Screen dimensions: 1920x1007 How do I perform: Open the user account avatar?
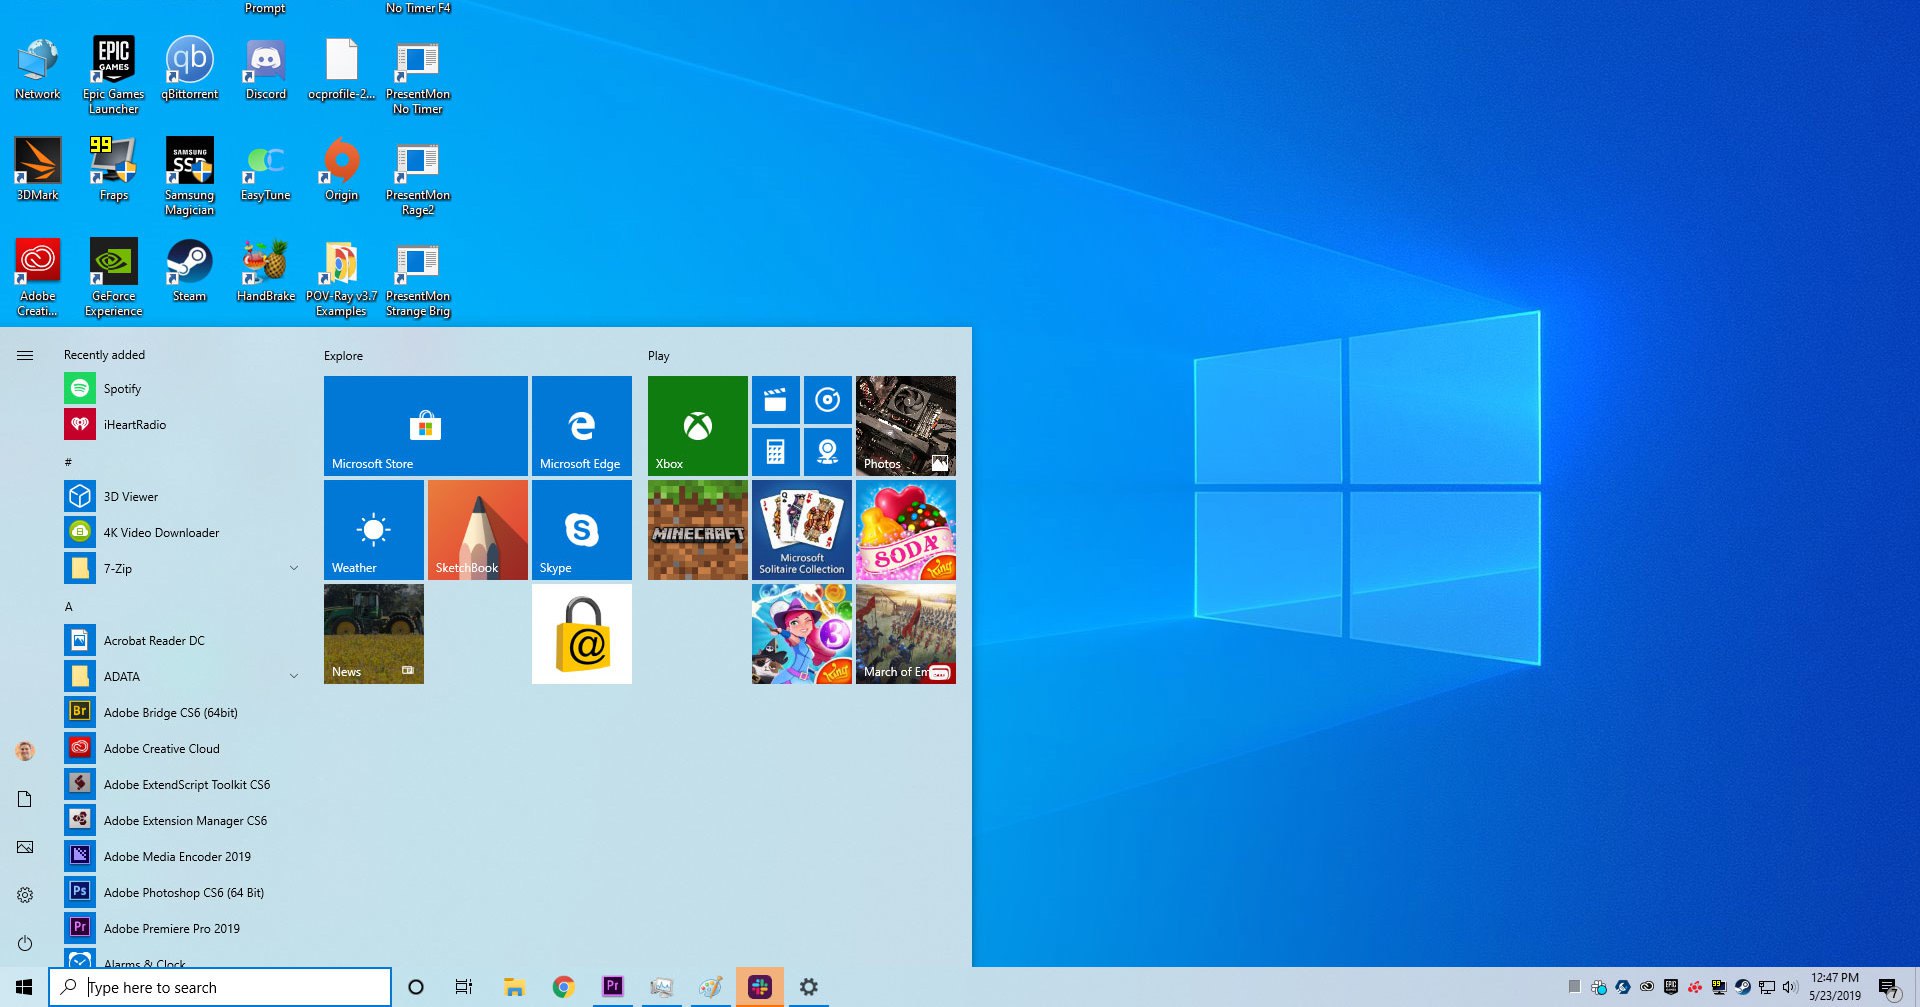[x=25, y=751]
